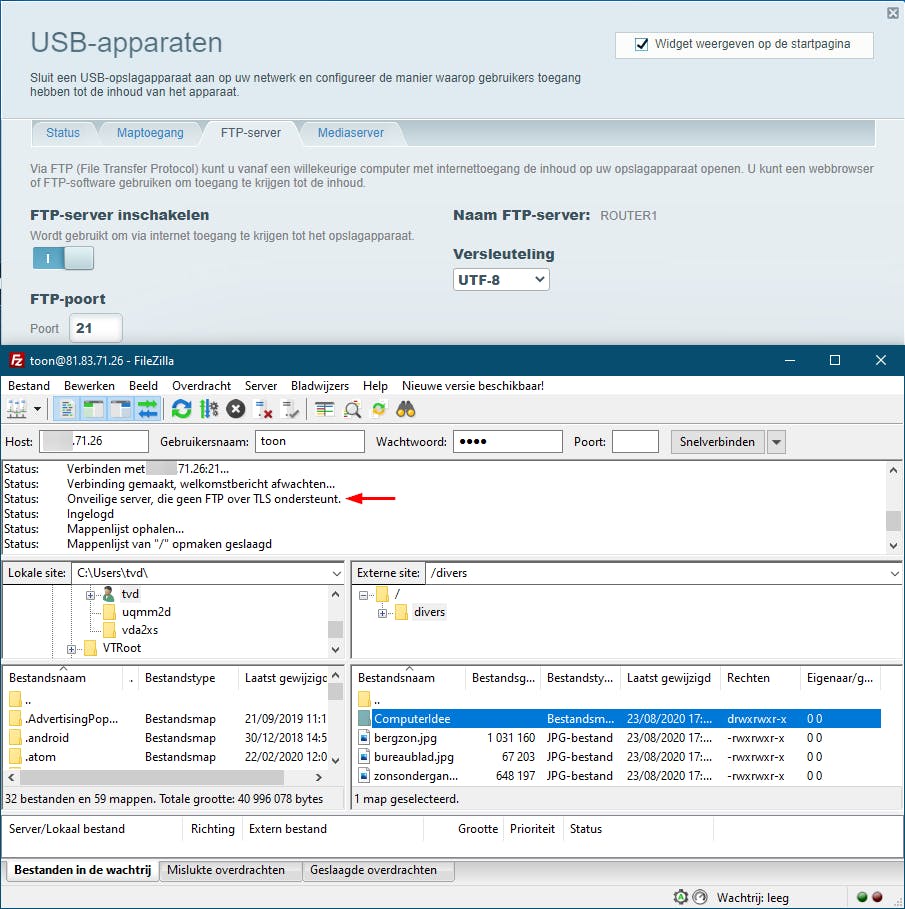Toggle local directory tree icon
Image resolution: width=905 pixels, height=909 pixels.
[93, 409]
